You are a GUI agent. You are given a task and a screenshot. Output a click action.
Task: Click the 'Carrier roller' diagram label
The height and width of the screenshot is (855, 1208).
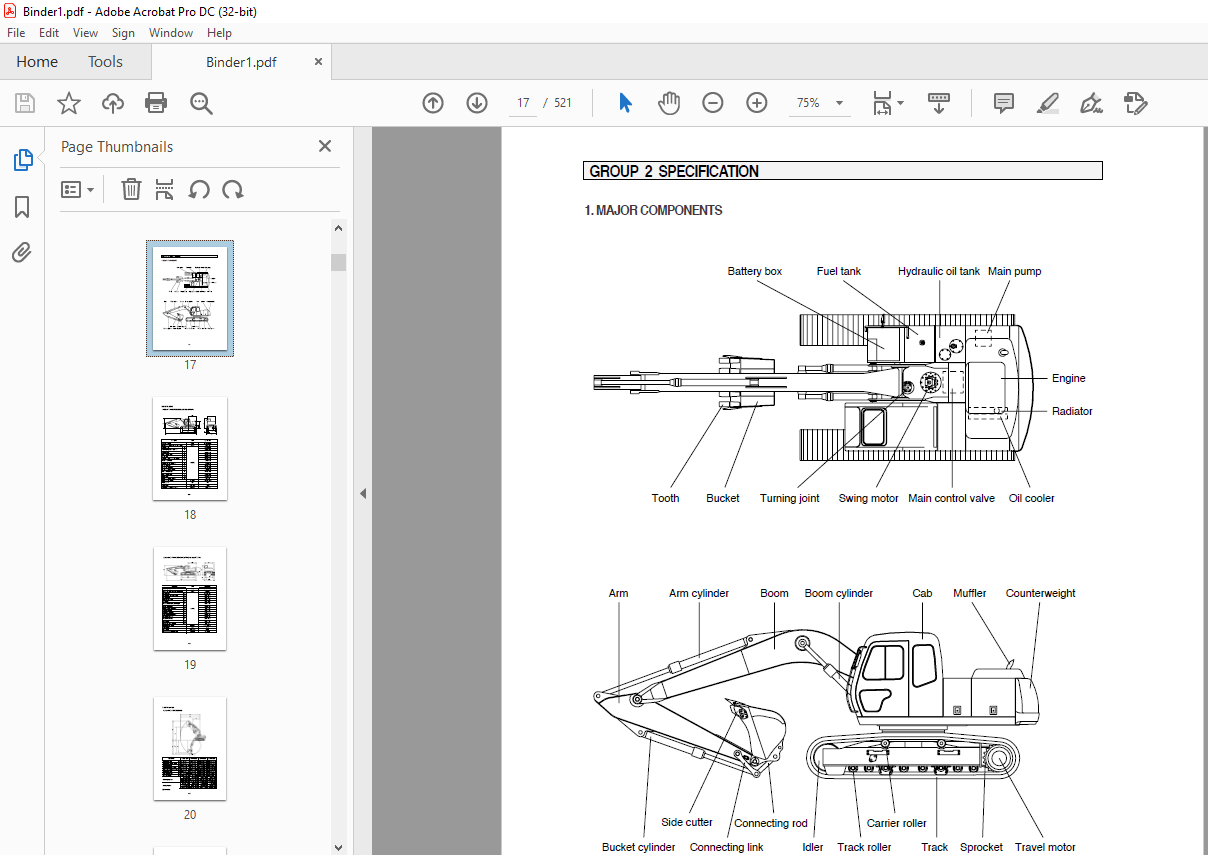tap(897, 823)
